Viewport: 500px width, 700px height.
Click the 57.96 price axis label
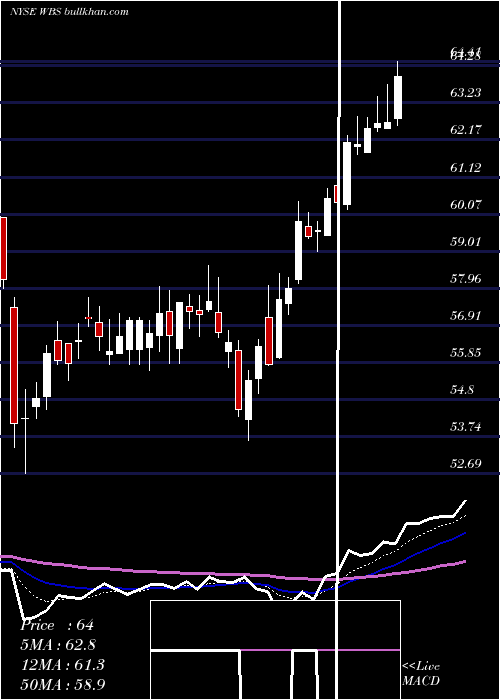point(466,279)
